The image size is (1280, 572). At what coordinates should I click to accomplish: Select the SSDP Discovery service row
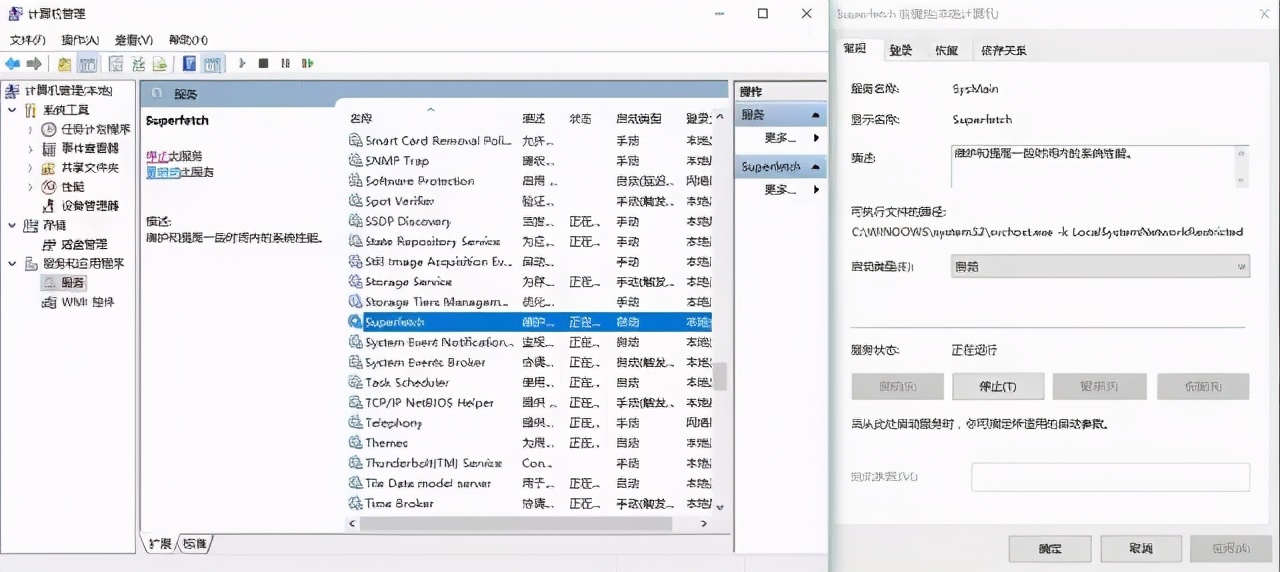pos(529,221)
